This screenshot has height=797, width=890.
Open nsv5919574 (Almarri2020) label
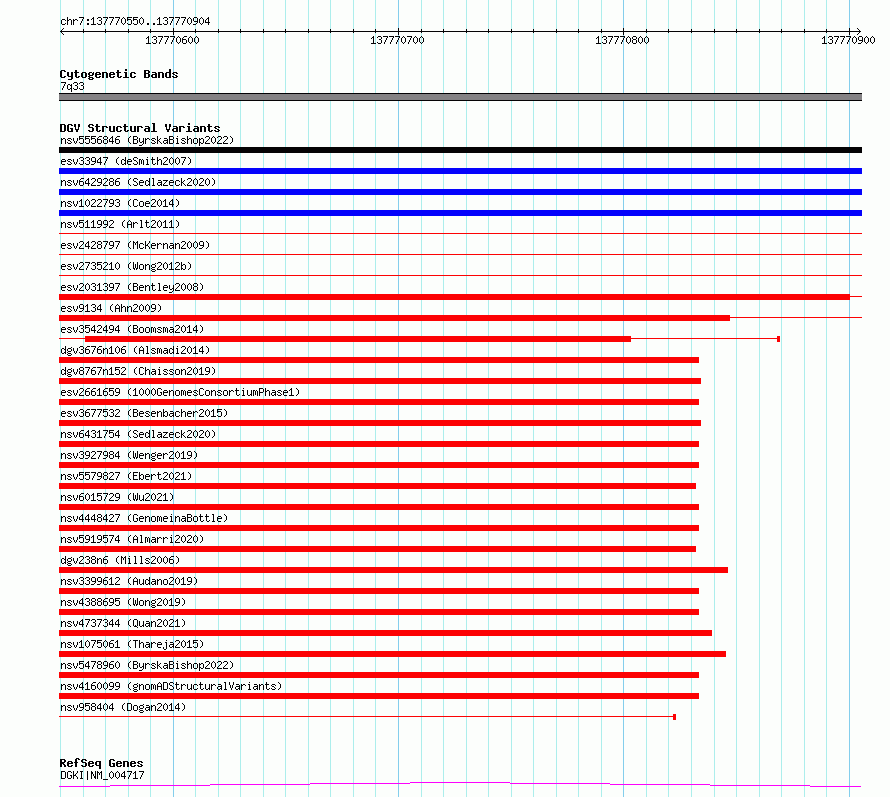point(132,539)
